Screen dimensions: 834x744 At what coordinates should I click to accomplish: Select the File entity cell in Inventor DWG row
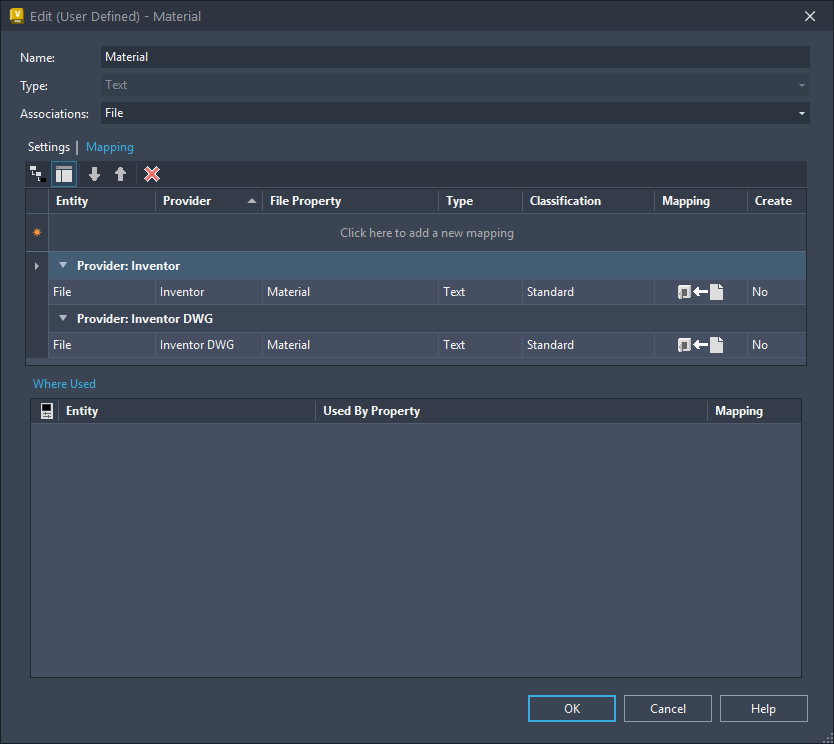click(x=102, y=345)
